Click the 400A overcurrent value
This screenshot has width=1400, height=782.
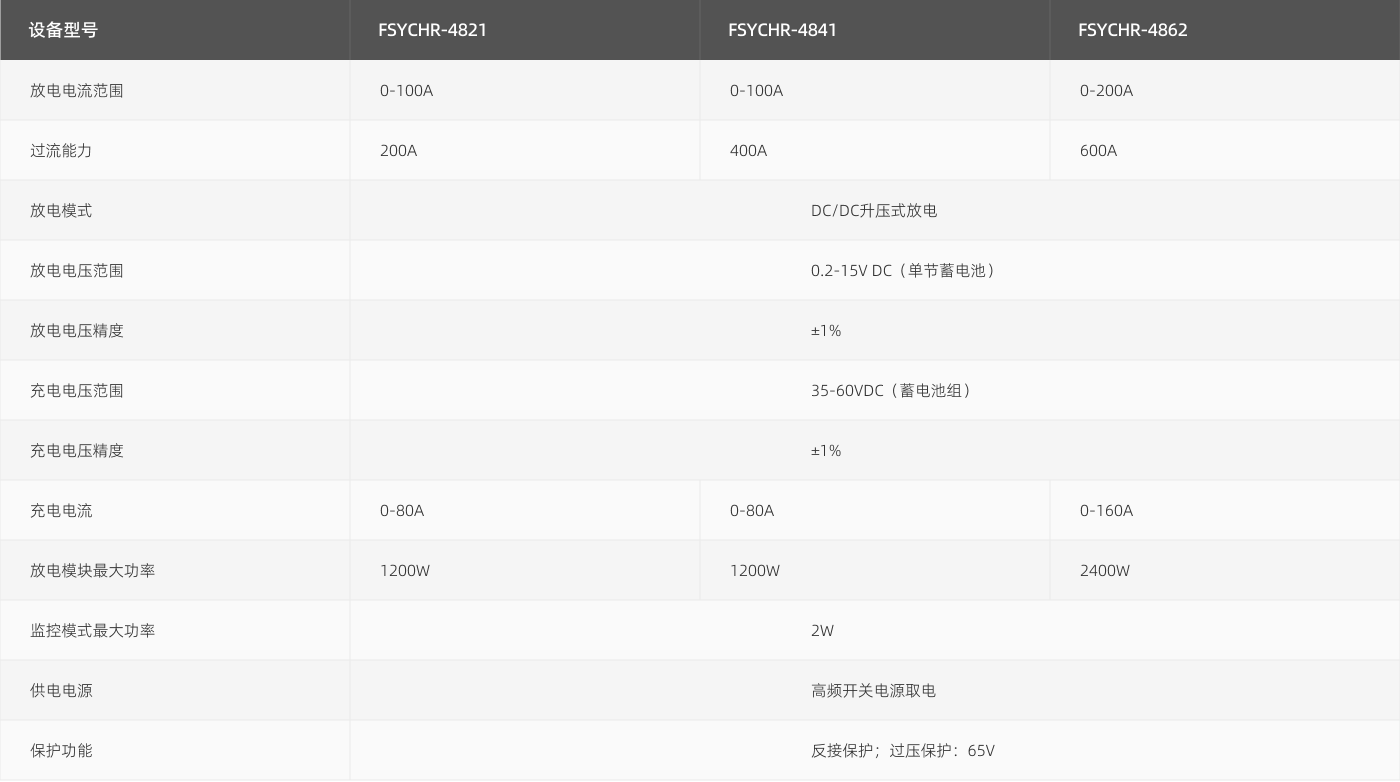point(748,151)
